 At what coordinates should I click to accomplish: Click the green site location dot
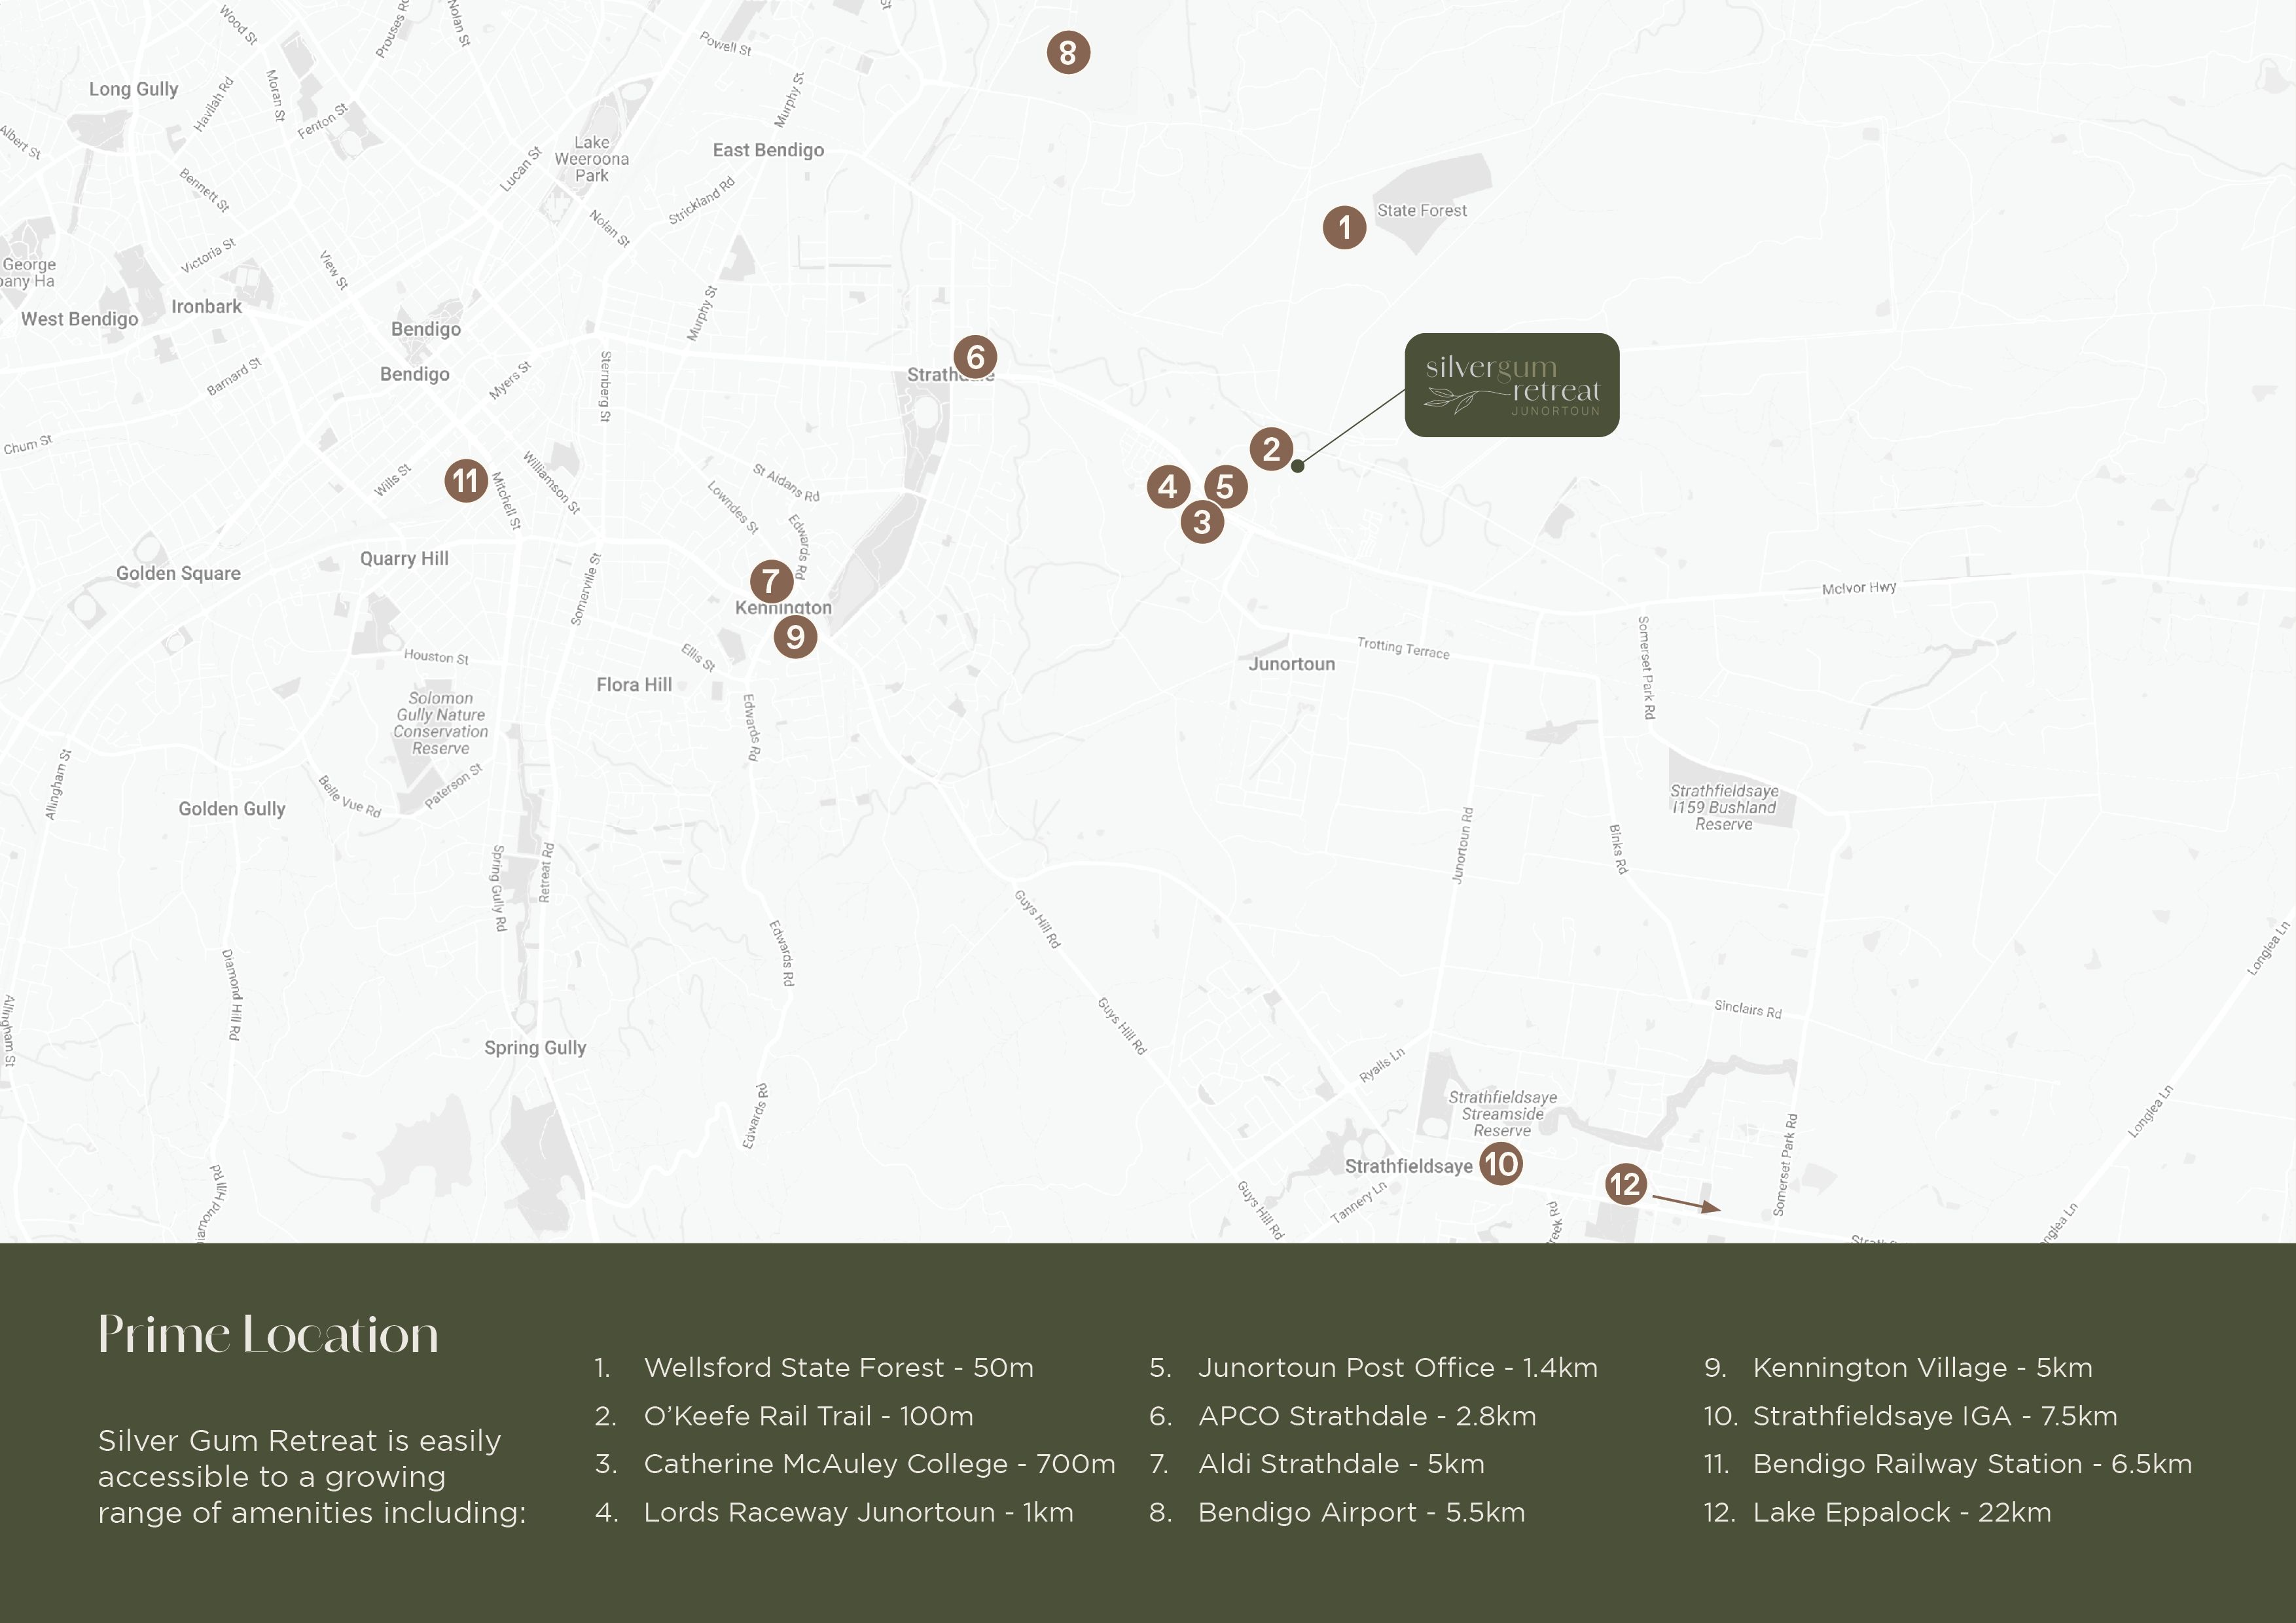click(1297, 466)
